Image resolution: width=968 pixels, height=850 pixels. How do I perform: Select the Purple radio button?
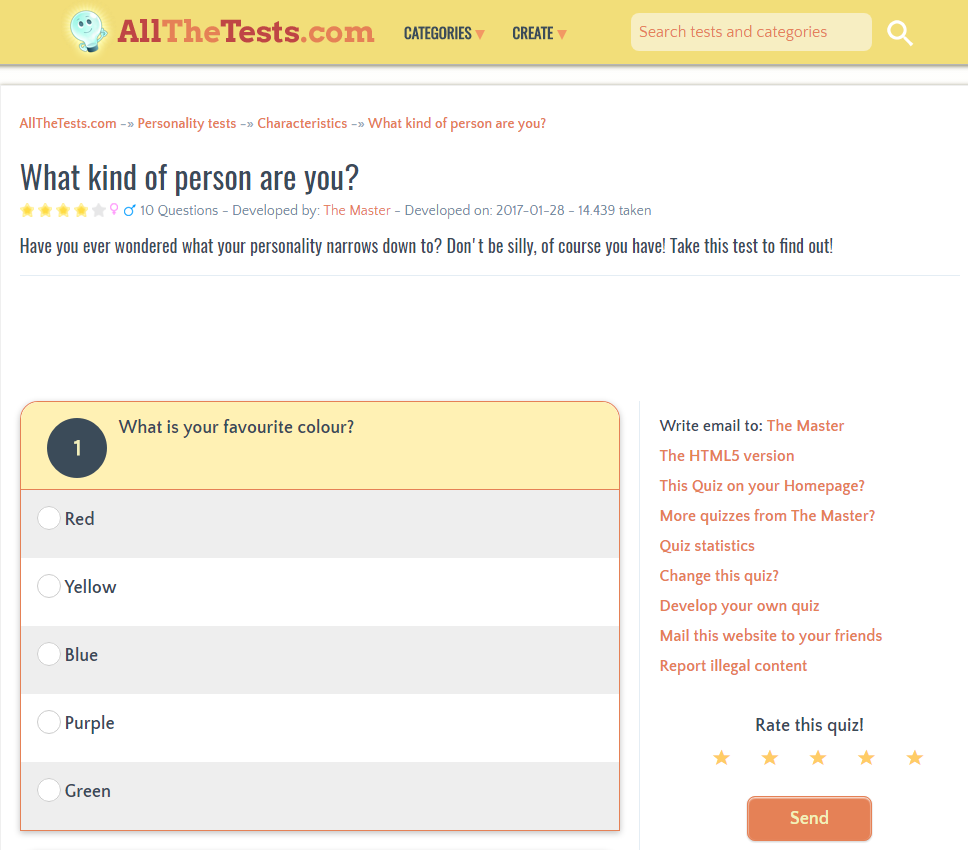(49, 722)
